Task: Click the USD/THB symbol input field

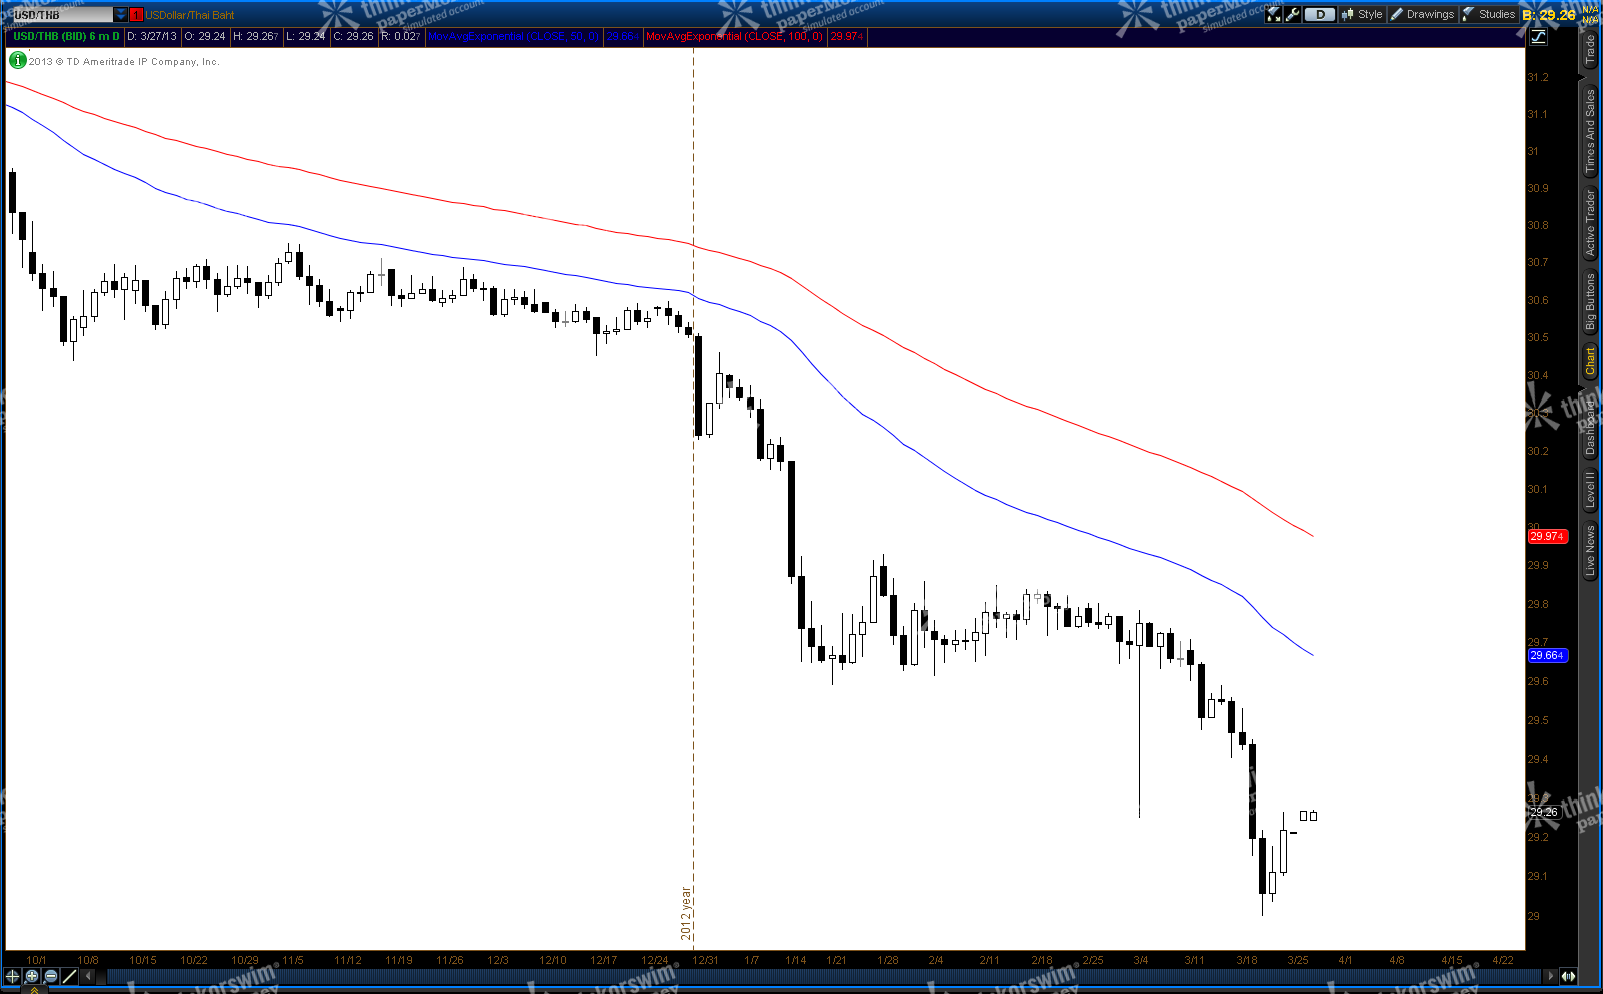Action: pos(62,14)
